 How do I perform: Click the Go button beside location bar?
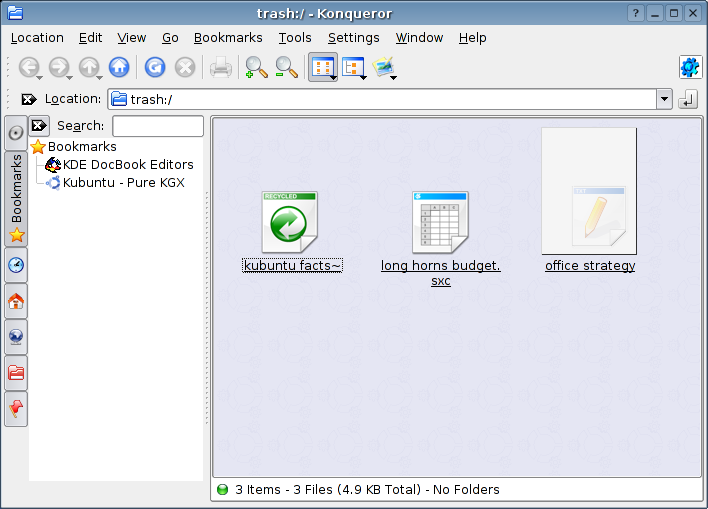688,99
